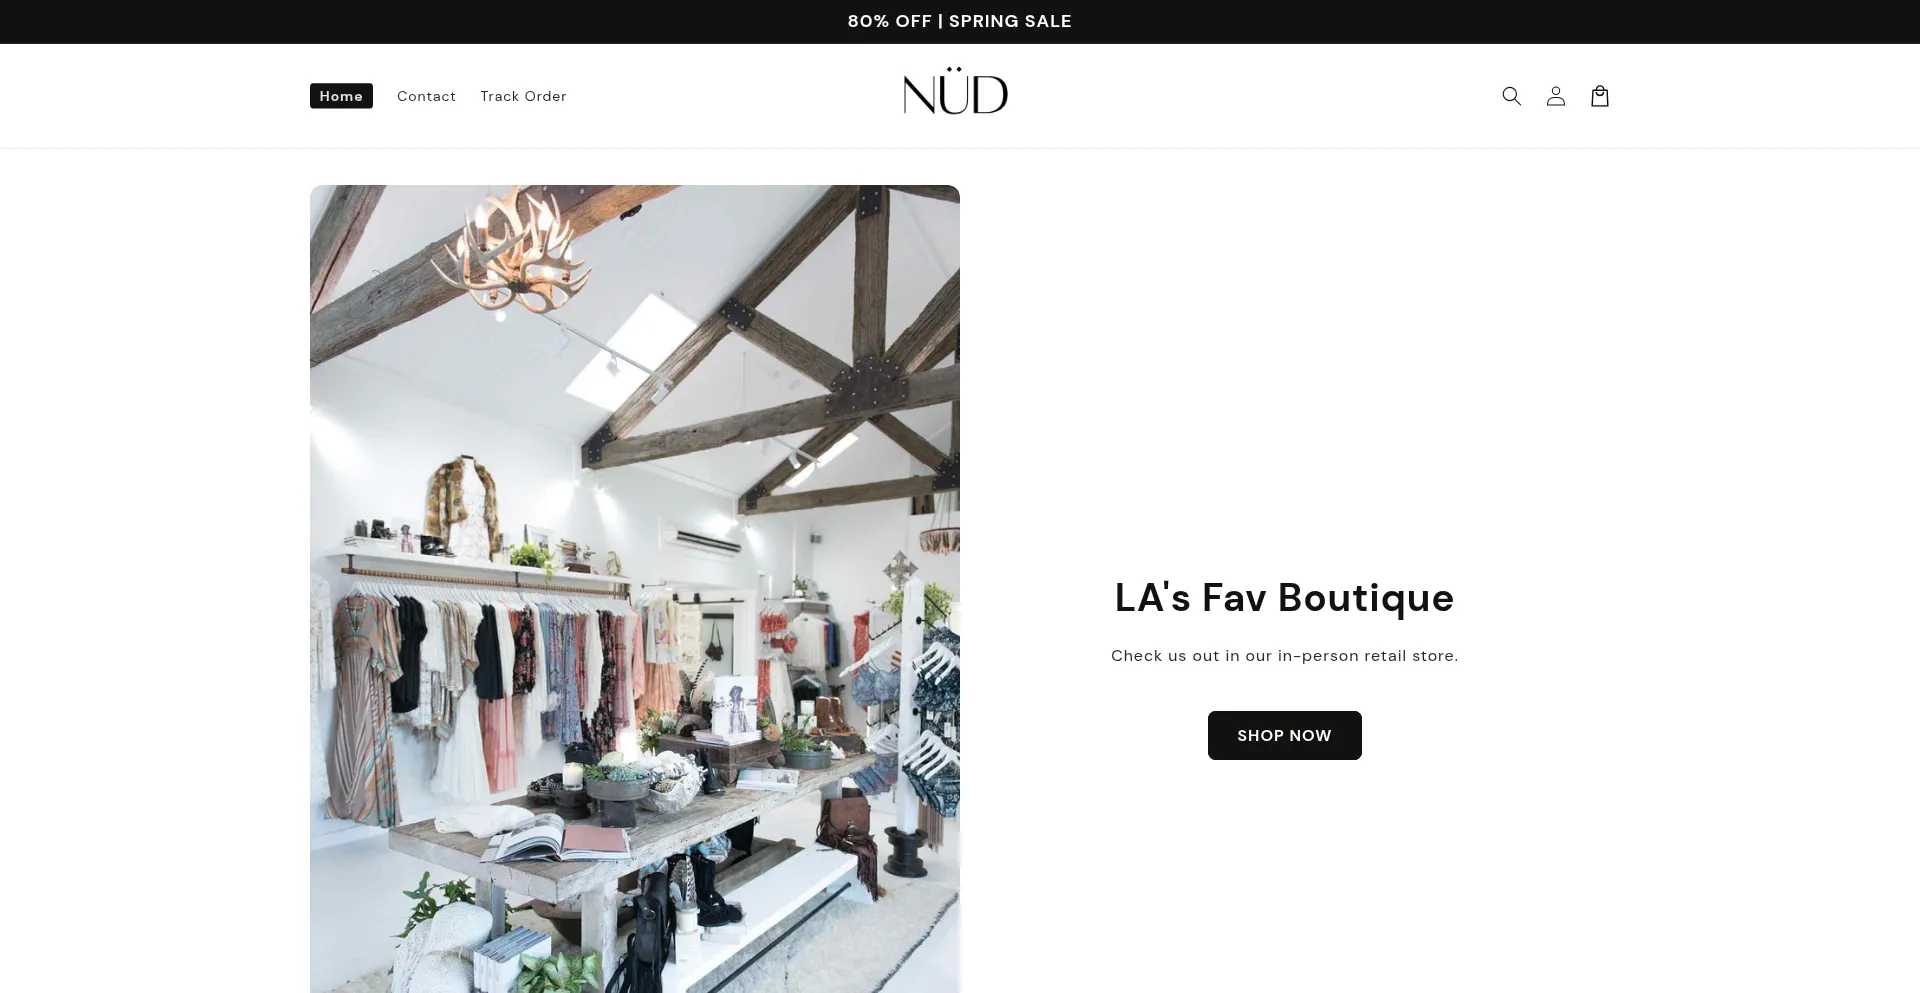Viewport: 1920px width, 993px height.
Task: Open the search magnifier icon
Action: (x=1511, y=96)
